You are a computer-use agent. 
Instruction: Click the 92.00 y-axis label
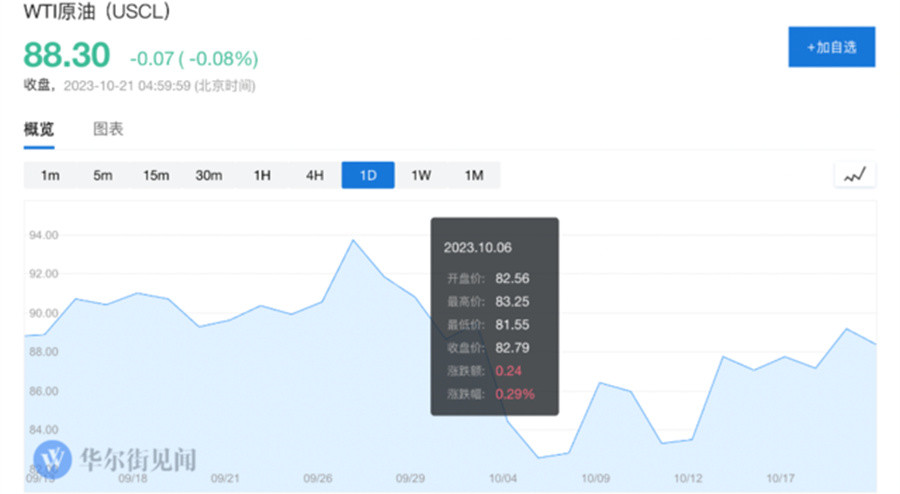tap(44, 274)
